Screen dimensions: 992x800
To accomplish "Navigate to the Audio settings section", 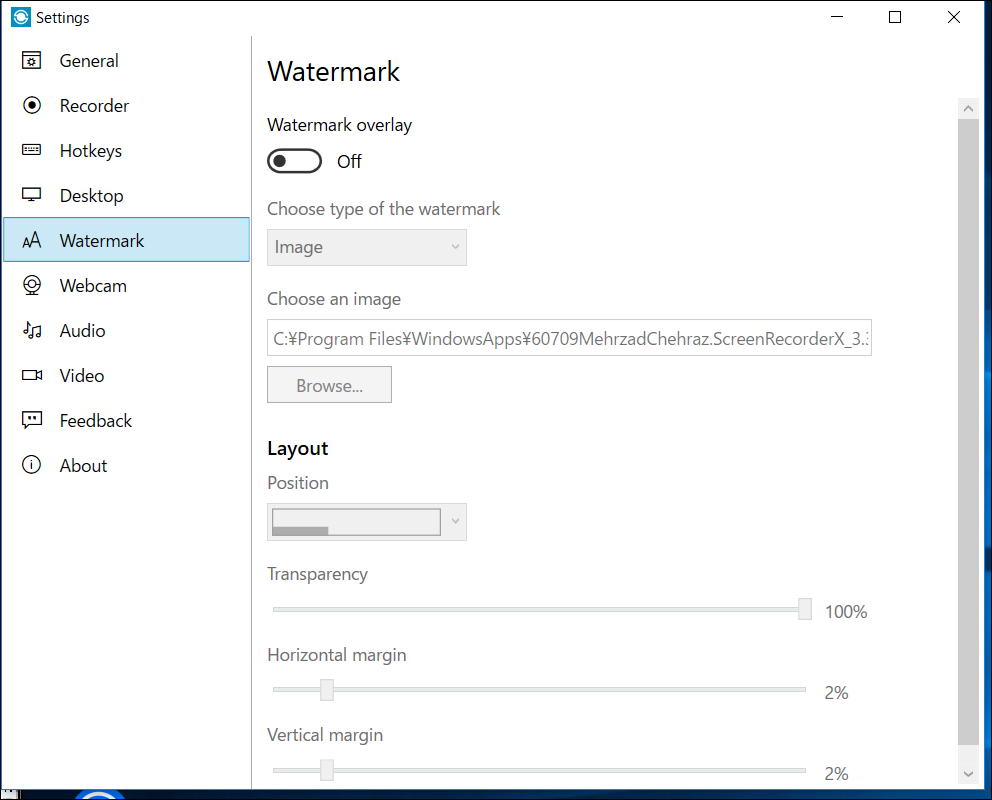I will (80, 330).
